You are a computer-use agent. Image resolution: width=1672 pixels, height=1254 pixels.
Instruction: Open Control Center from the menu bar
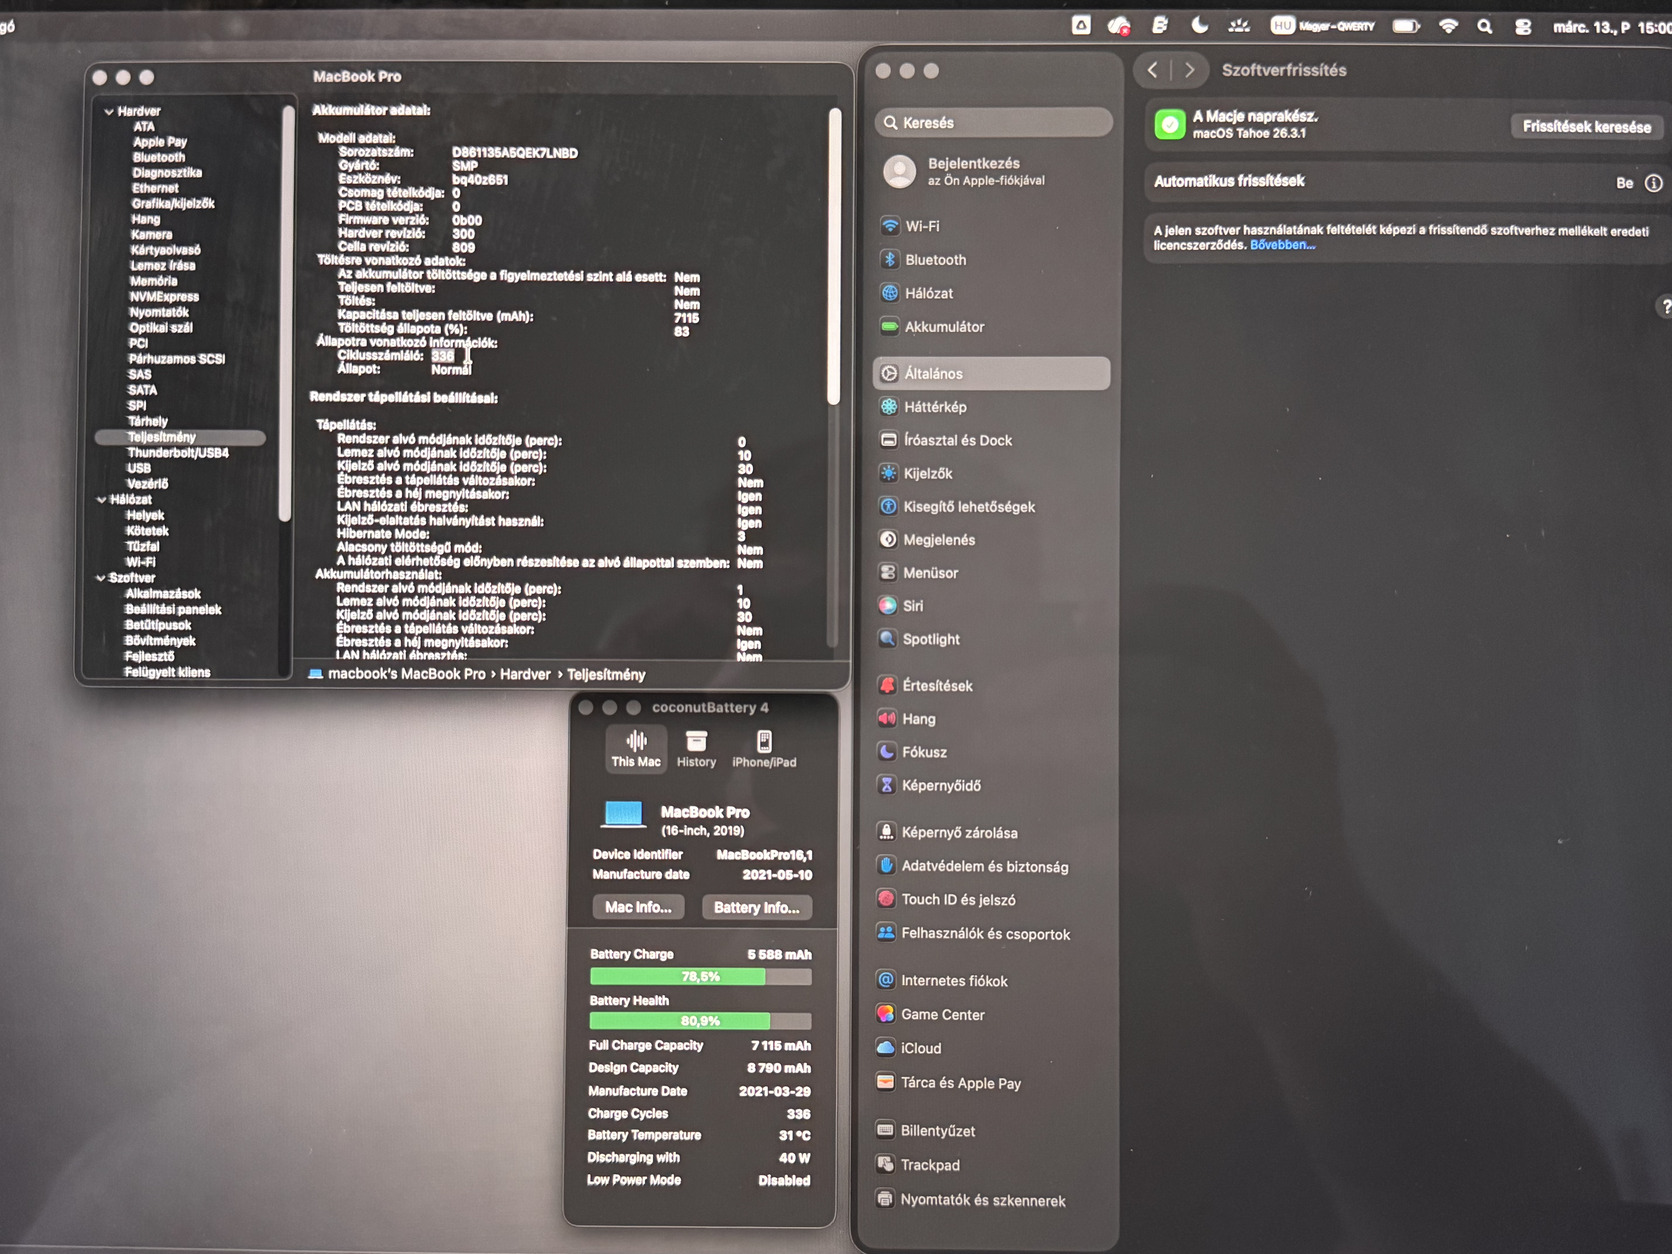[x=1523, y=27]
